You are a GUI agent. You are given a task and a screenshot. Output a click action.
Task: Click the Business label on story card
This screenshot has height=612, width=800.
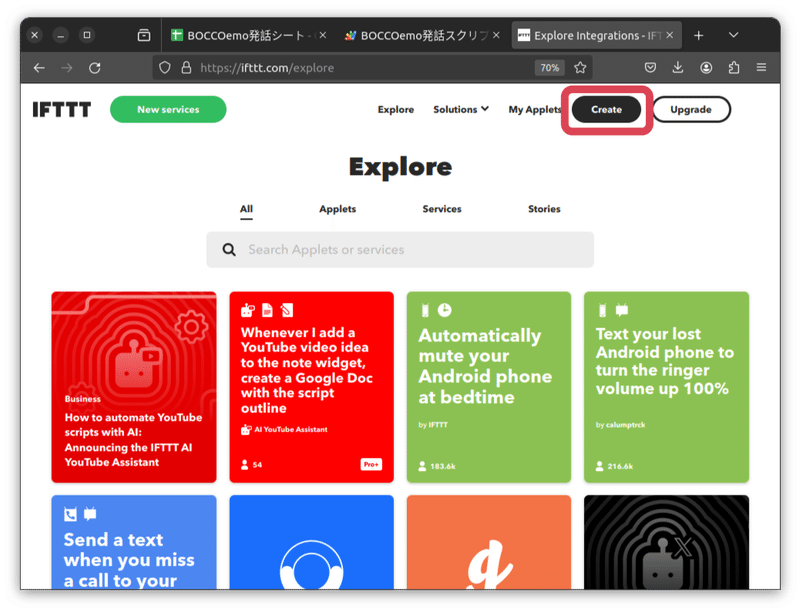[x=83, y=399]
